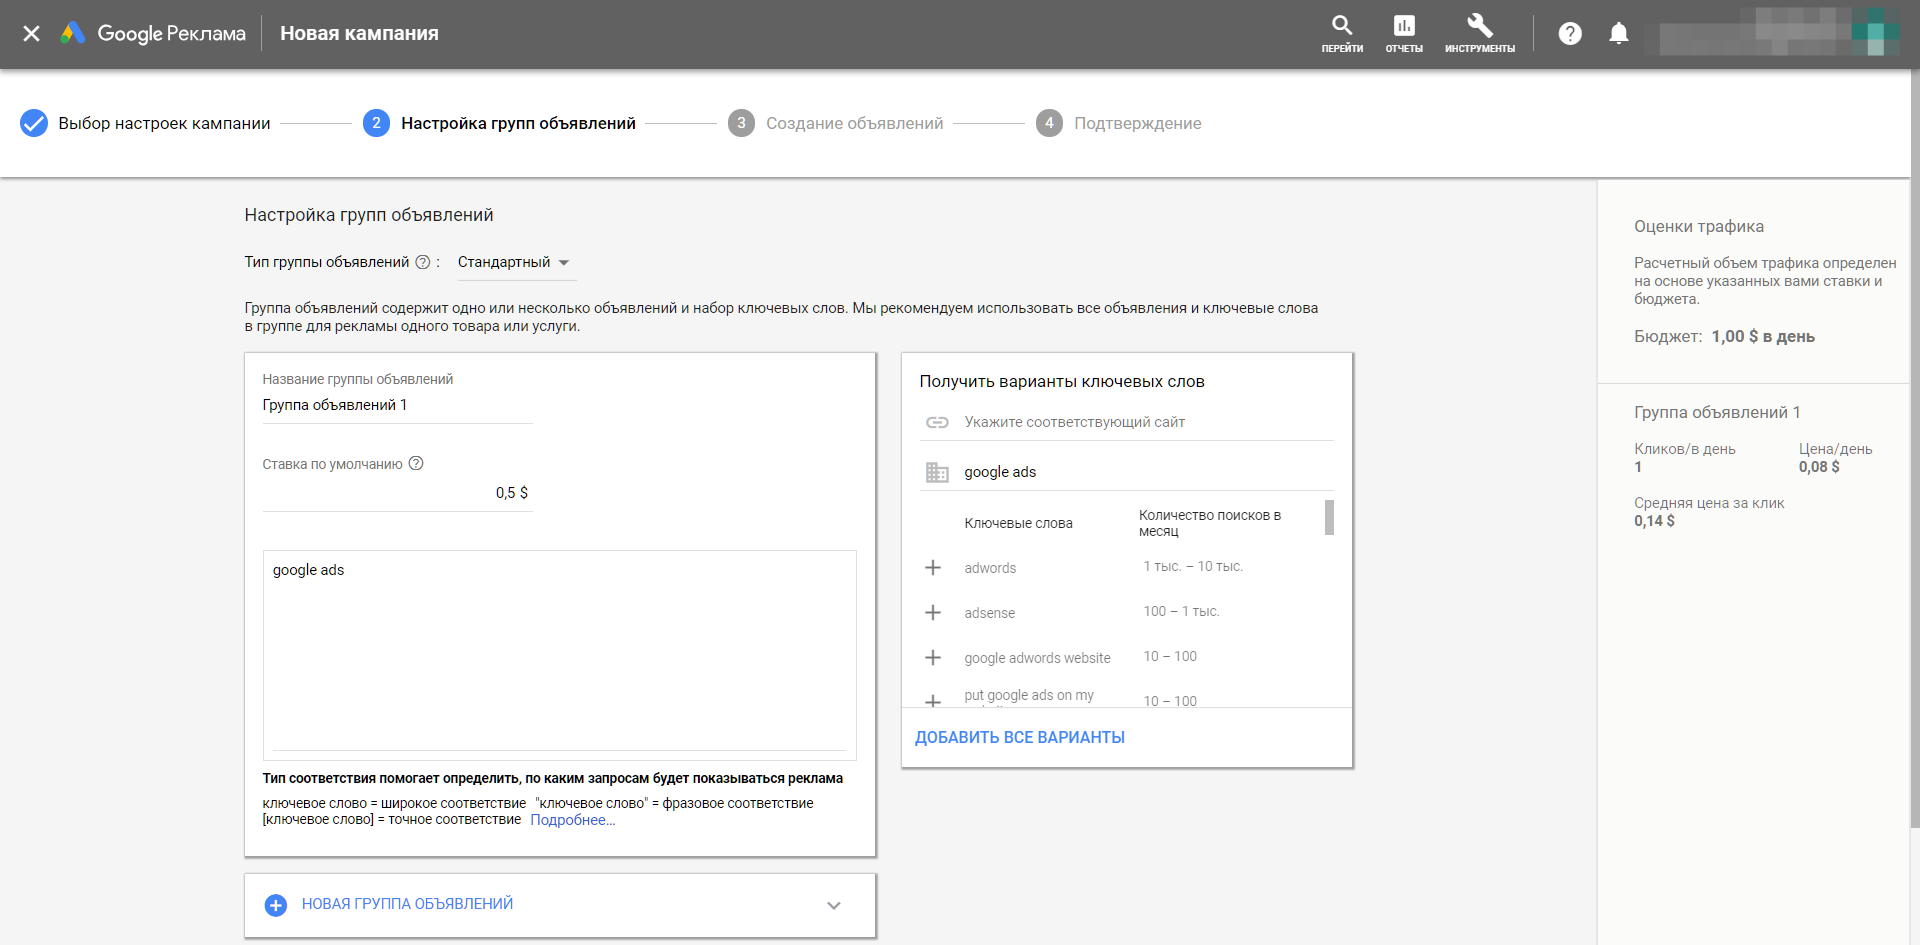Click the Google Реклама logo icon

[72, 33]
